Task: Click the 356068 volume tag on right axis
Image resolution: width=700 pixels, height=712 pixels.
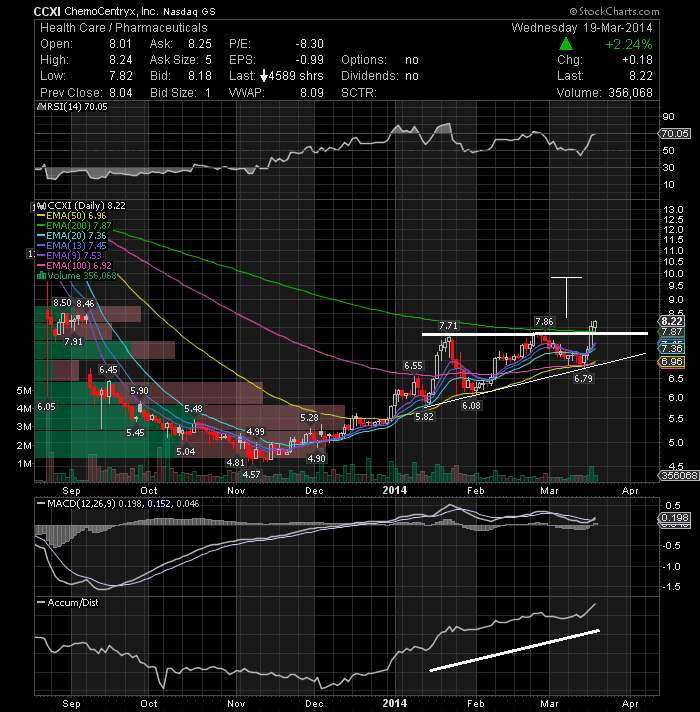Action: [x=679, y=475]
